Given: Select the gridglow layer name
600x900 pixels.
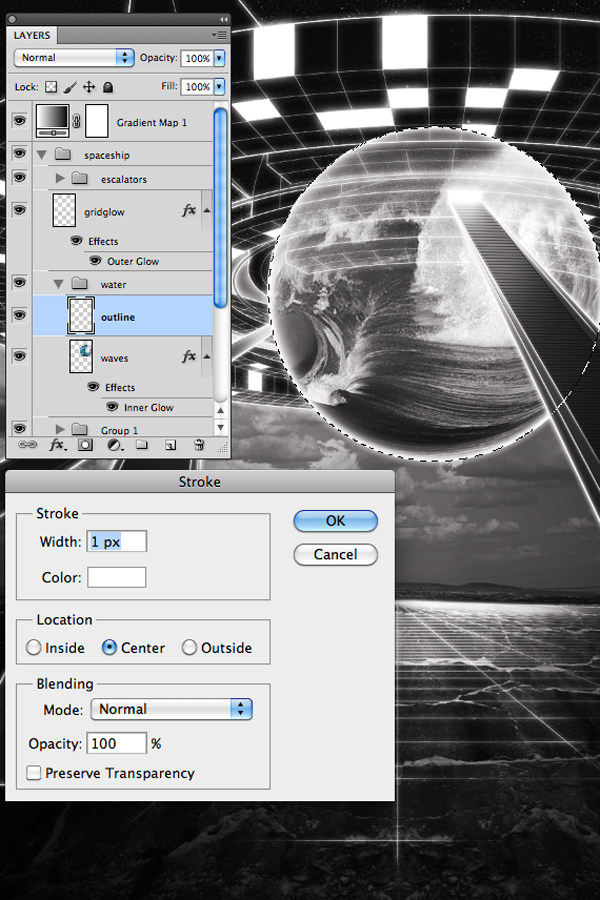Looking at the screenshot, I should pos(104,212).
